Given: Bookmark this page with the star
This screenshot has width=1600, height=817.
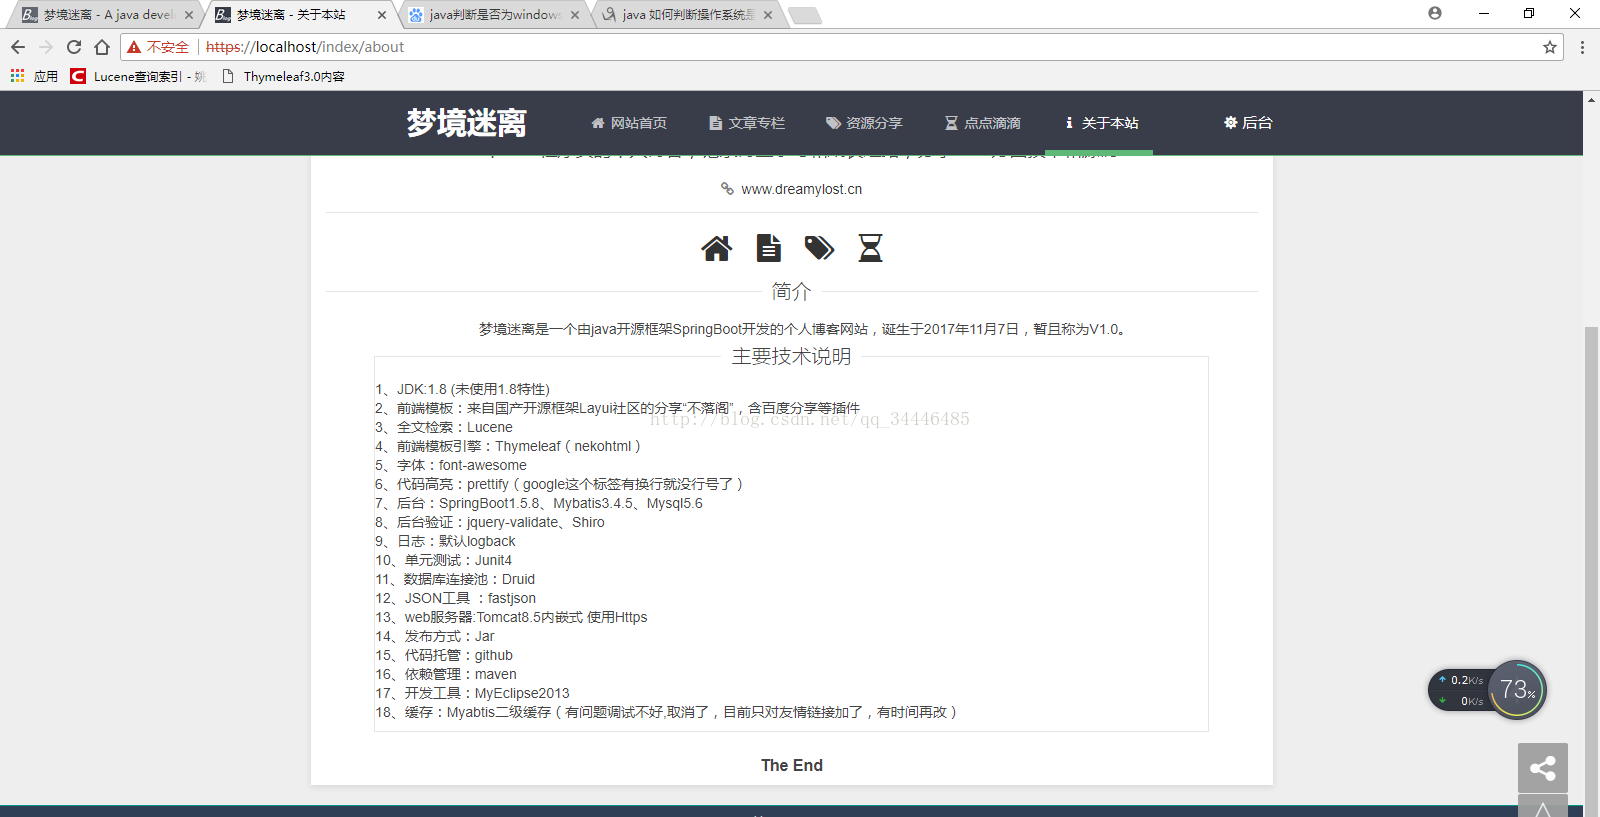Looking at the screenshot, I should click(1550, 47).
